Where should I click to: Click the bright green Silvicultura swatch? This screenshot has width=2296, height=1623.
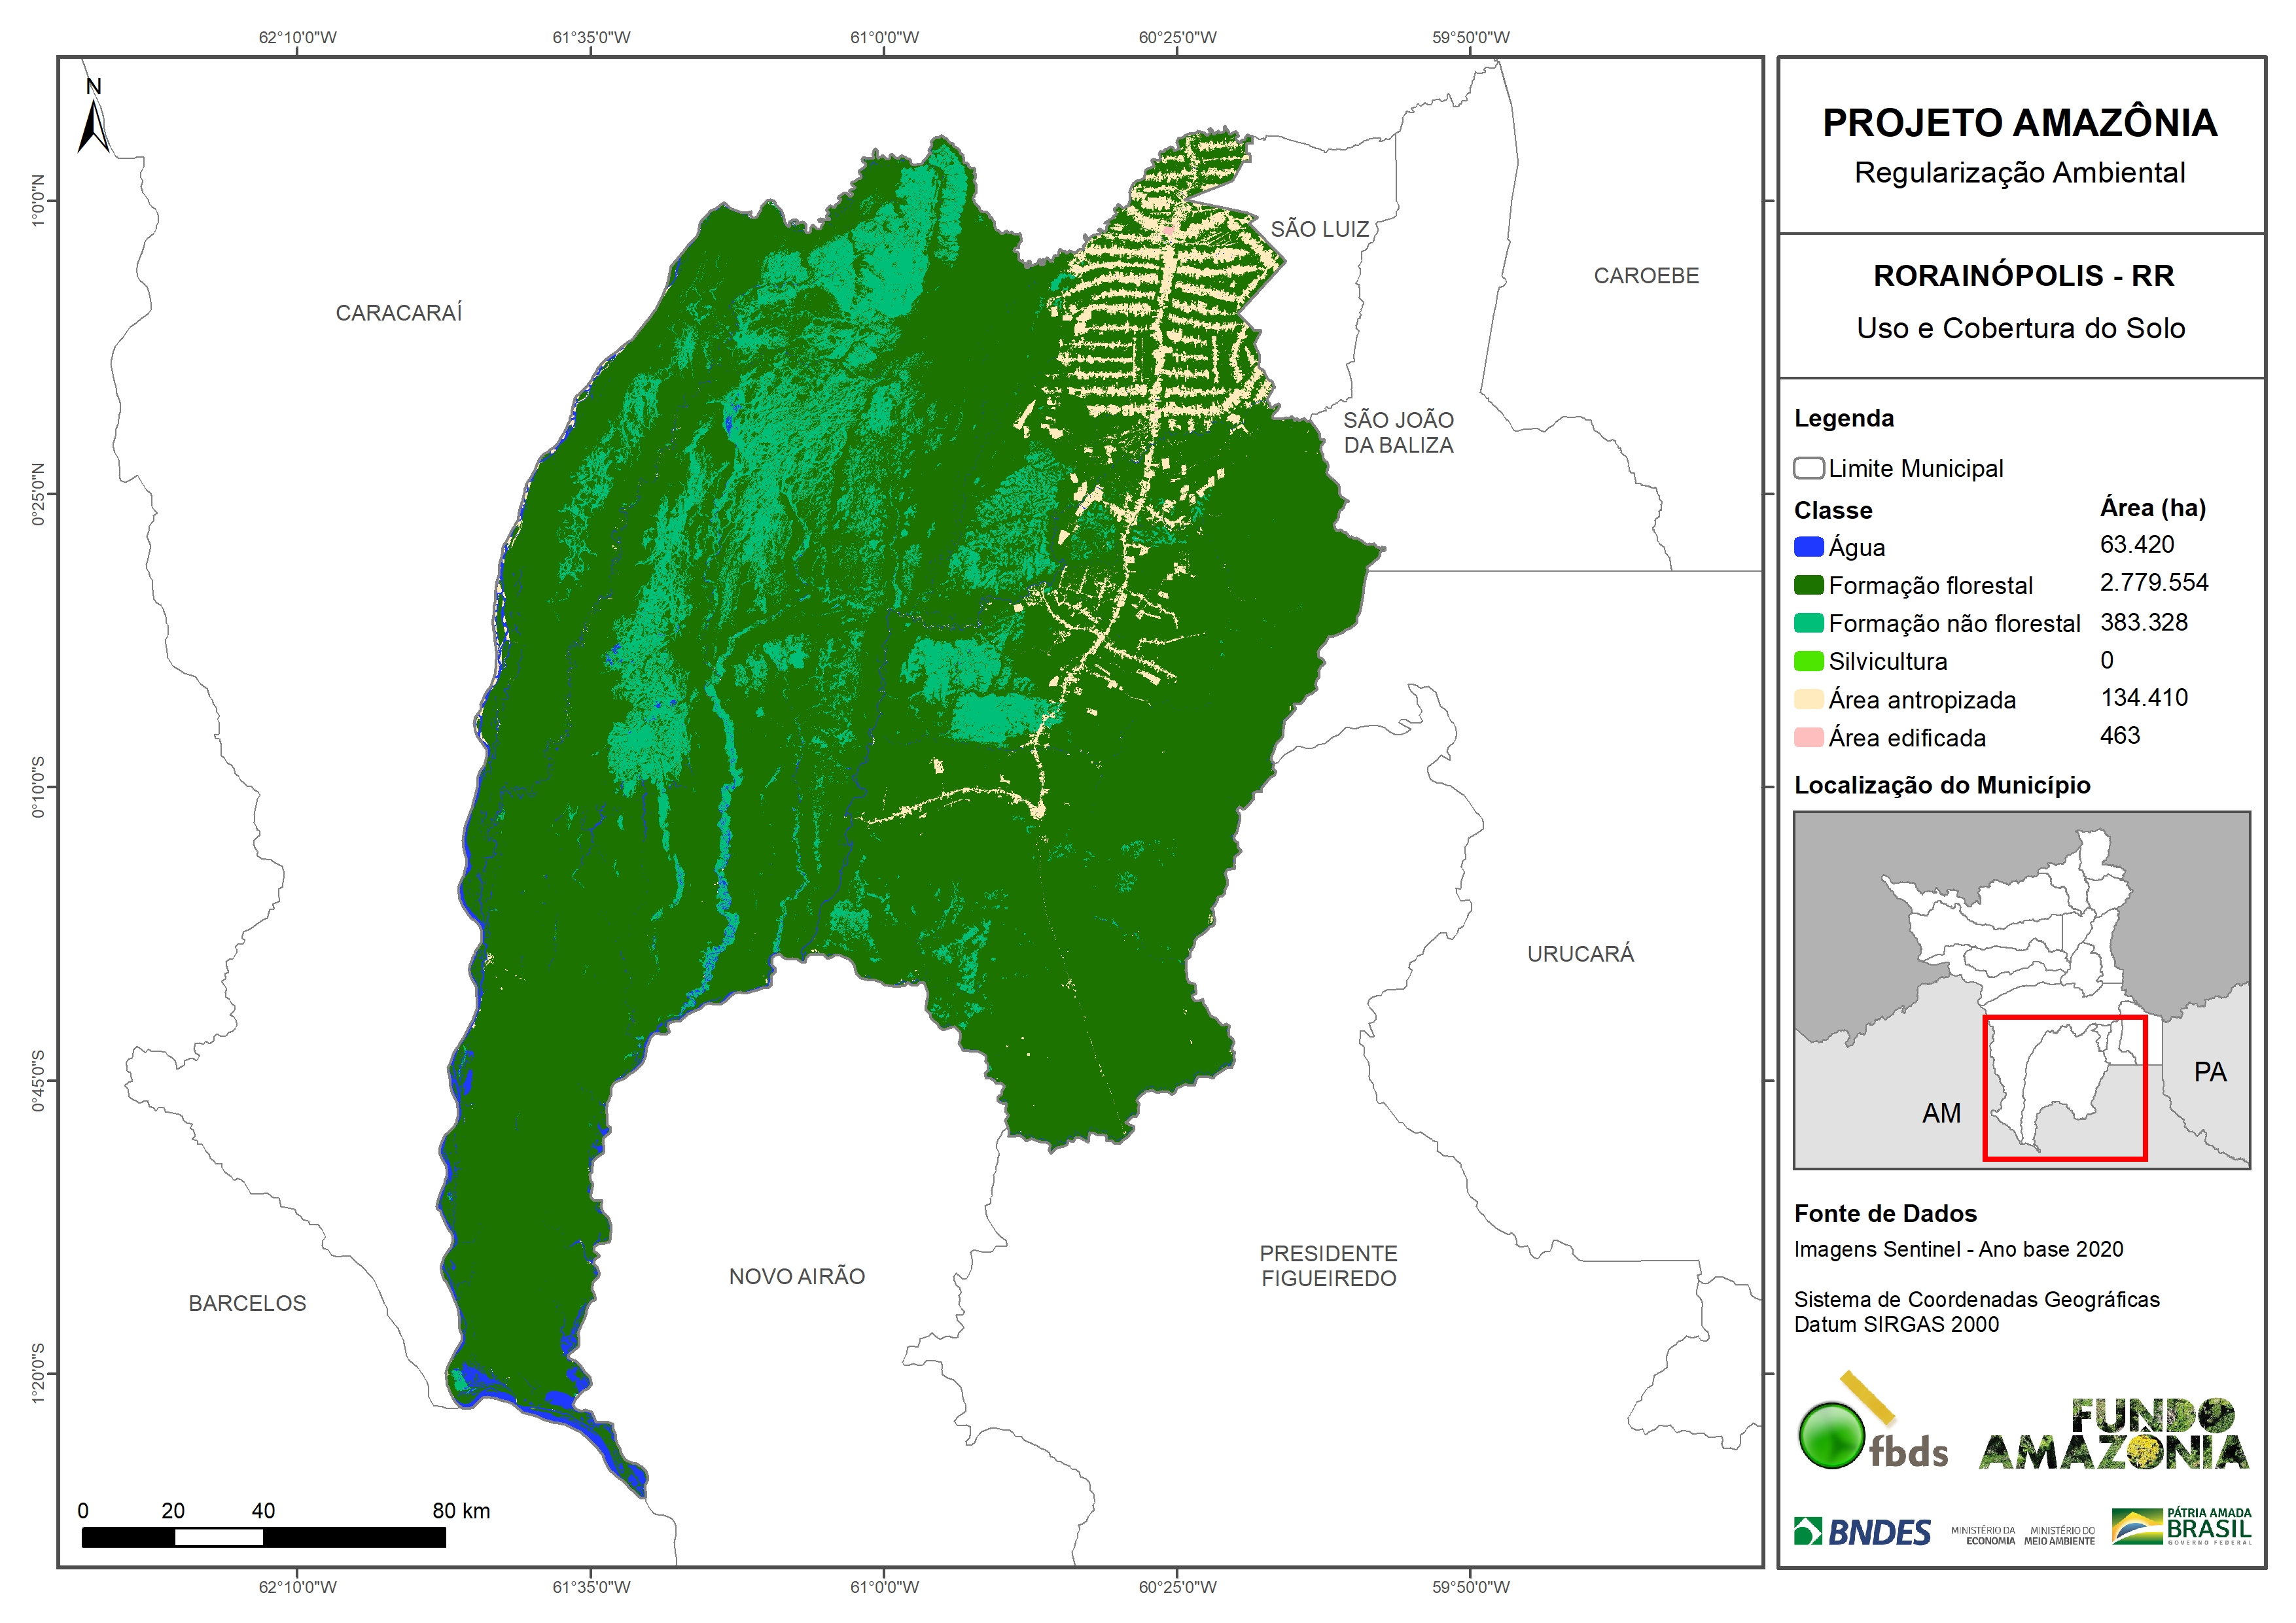pyautogui.click(x=1808, y=661)
